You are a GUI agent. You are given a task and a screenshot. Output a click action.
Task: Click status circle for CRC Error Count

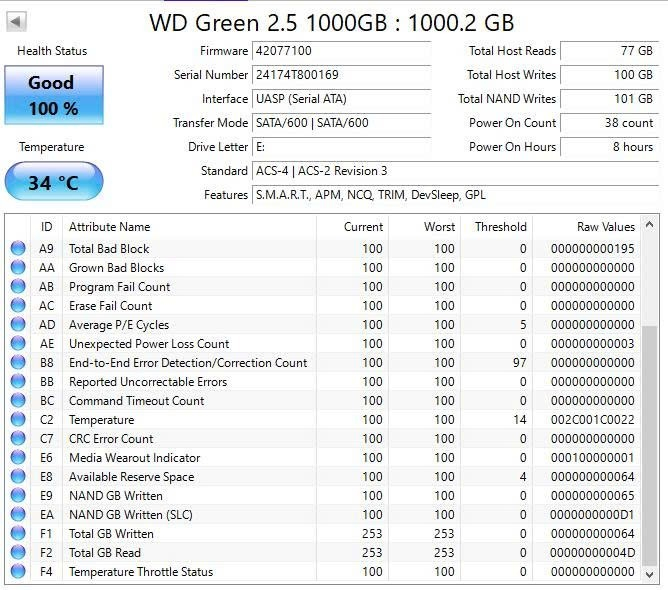(18, 438)
